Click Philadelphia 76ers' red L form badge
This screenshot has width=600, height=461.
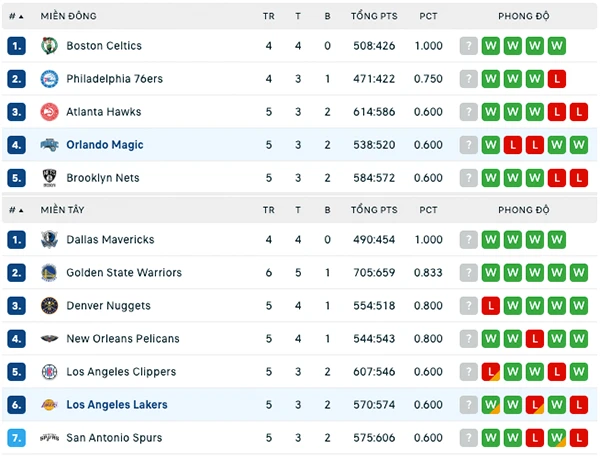pyautogui.click(x=557, y=79)
